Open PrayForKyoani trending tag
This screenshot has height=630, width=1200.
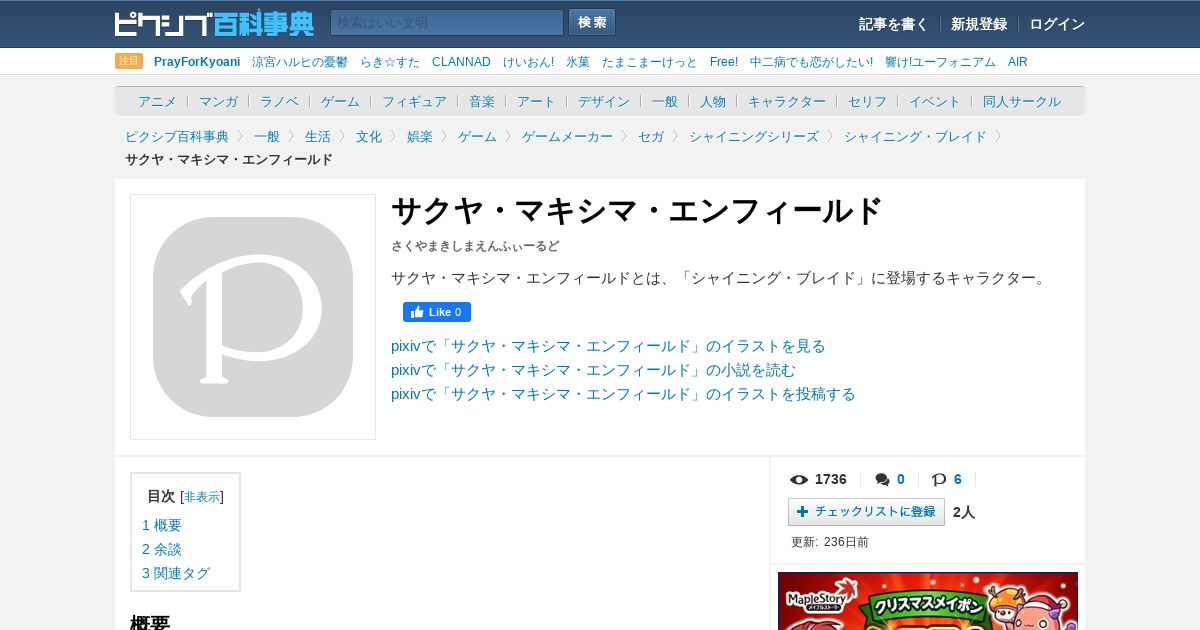[197, 62]
